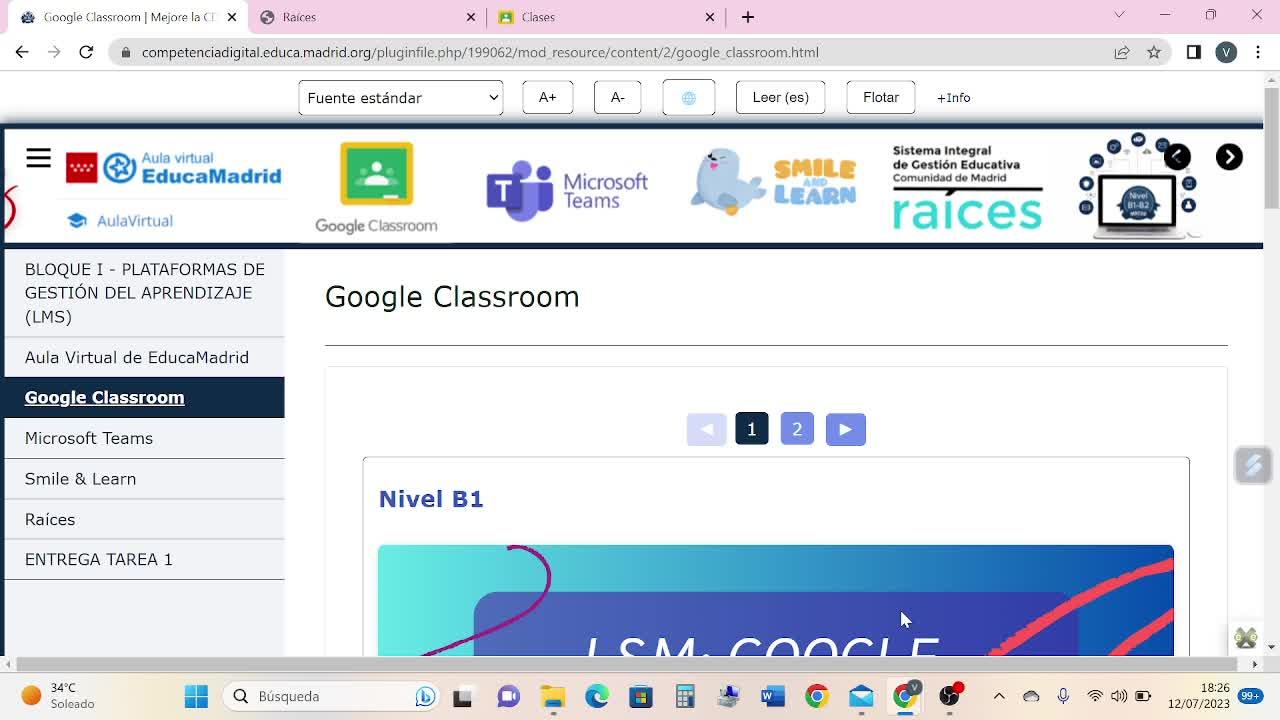The height and width of the screenshot is (720, 1280).
Task: Open the Chrome three-dot menu
Action: (1258, 52)
